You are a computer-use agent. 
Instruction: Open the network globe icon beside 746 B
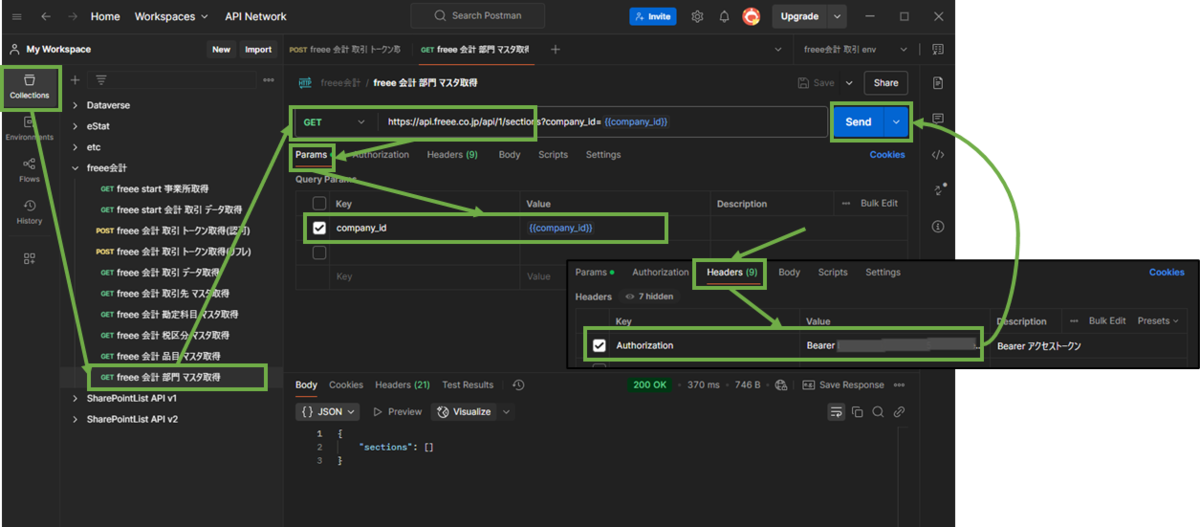pyautogui.click(x=781, y=385)
